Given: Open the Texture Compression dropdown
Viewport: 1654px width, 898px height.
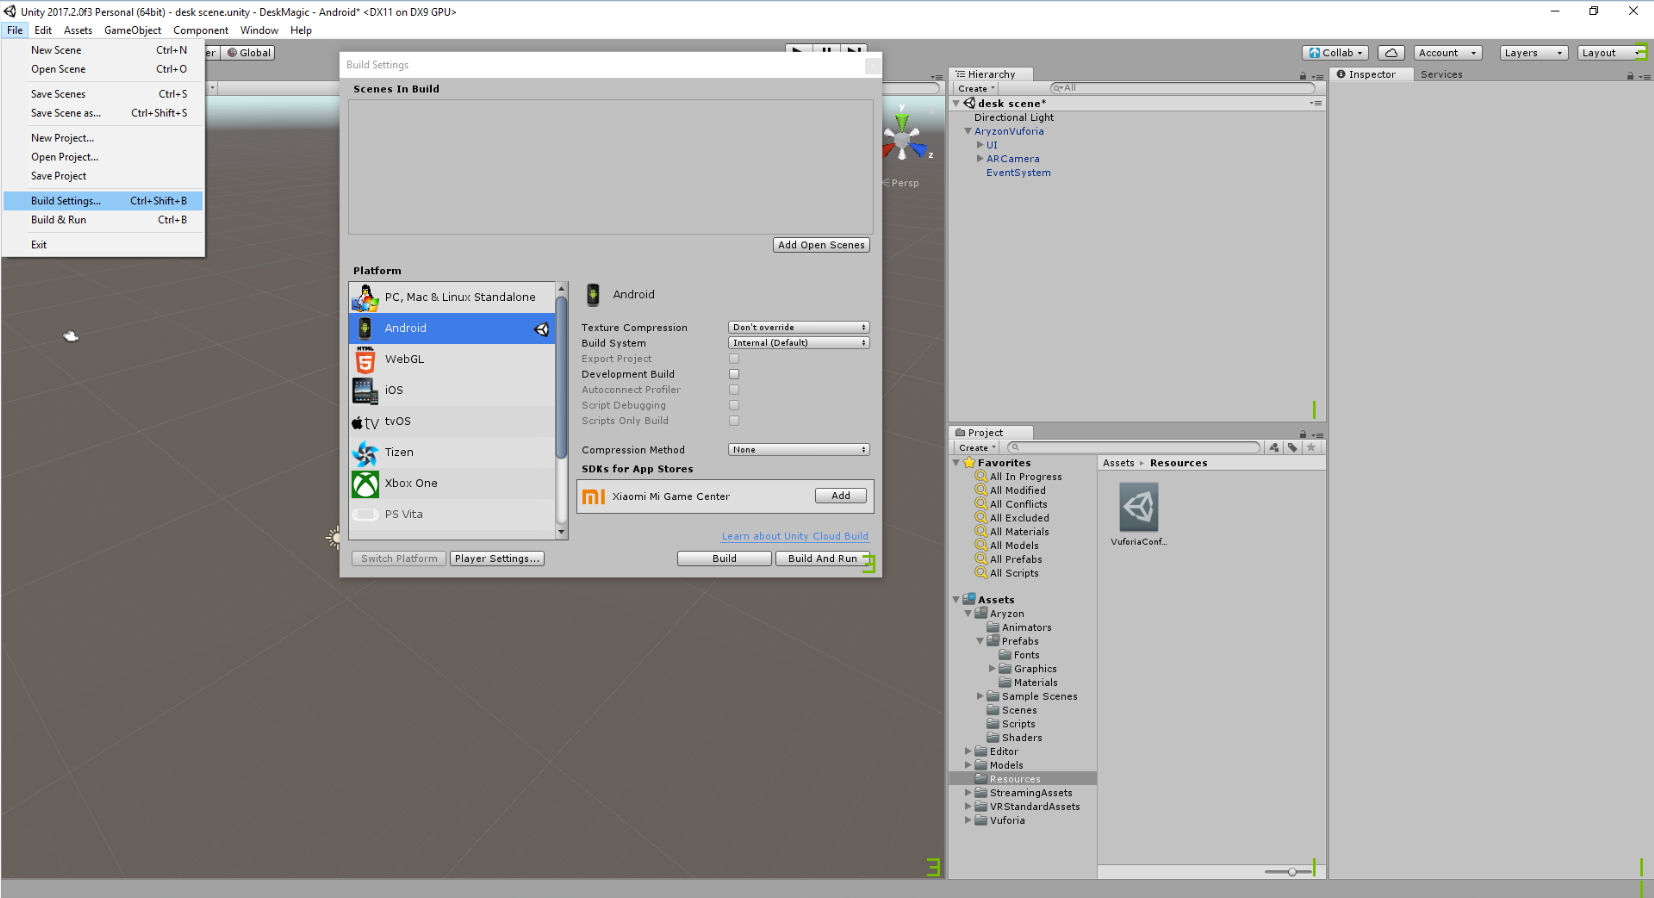Looking at the screenshot, I should click(799, 327).
